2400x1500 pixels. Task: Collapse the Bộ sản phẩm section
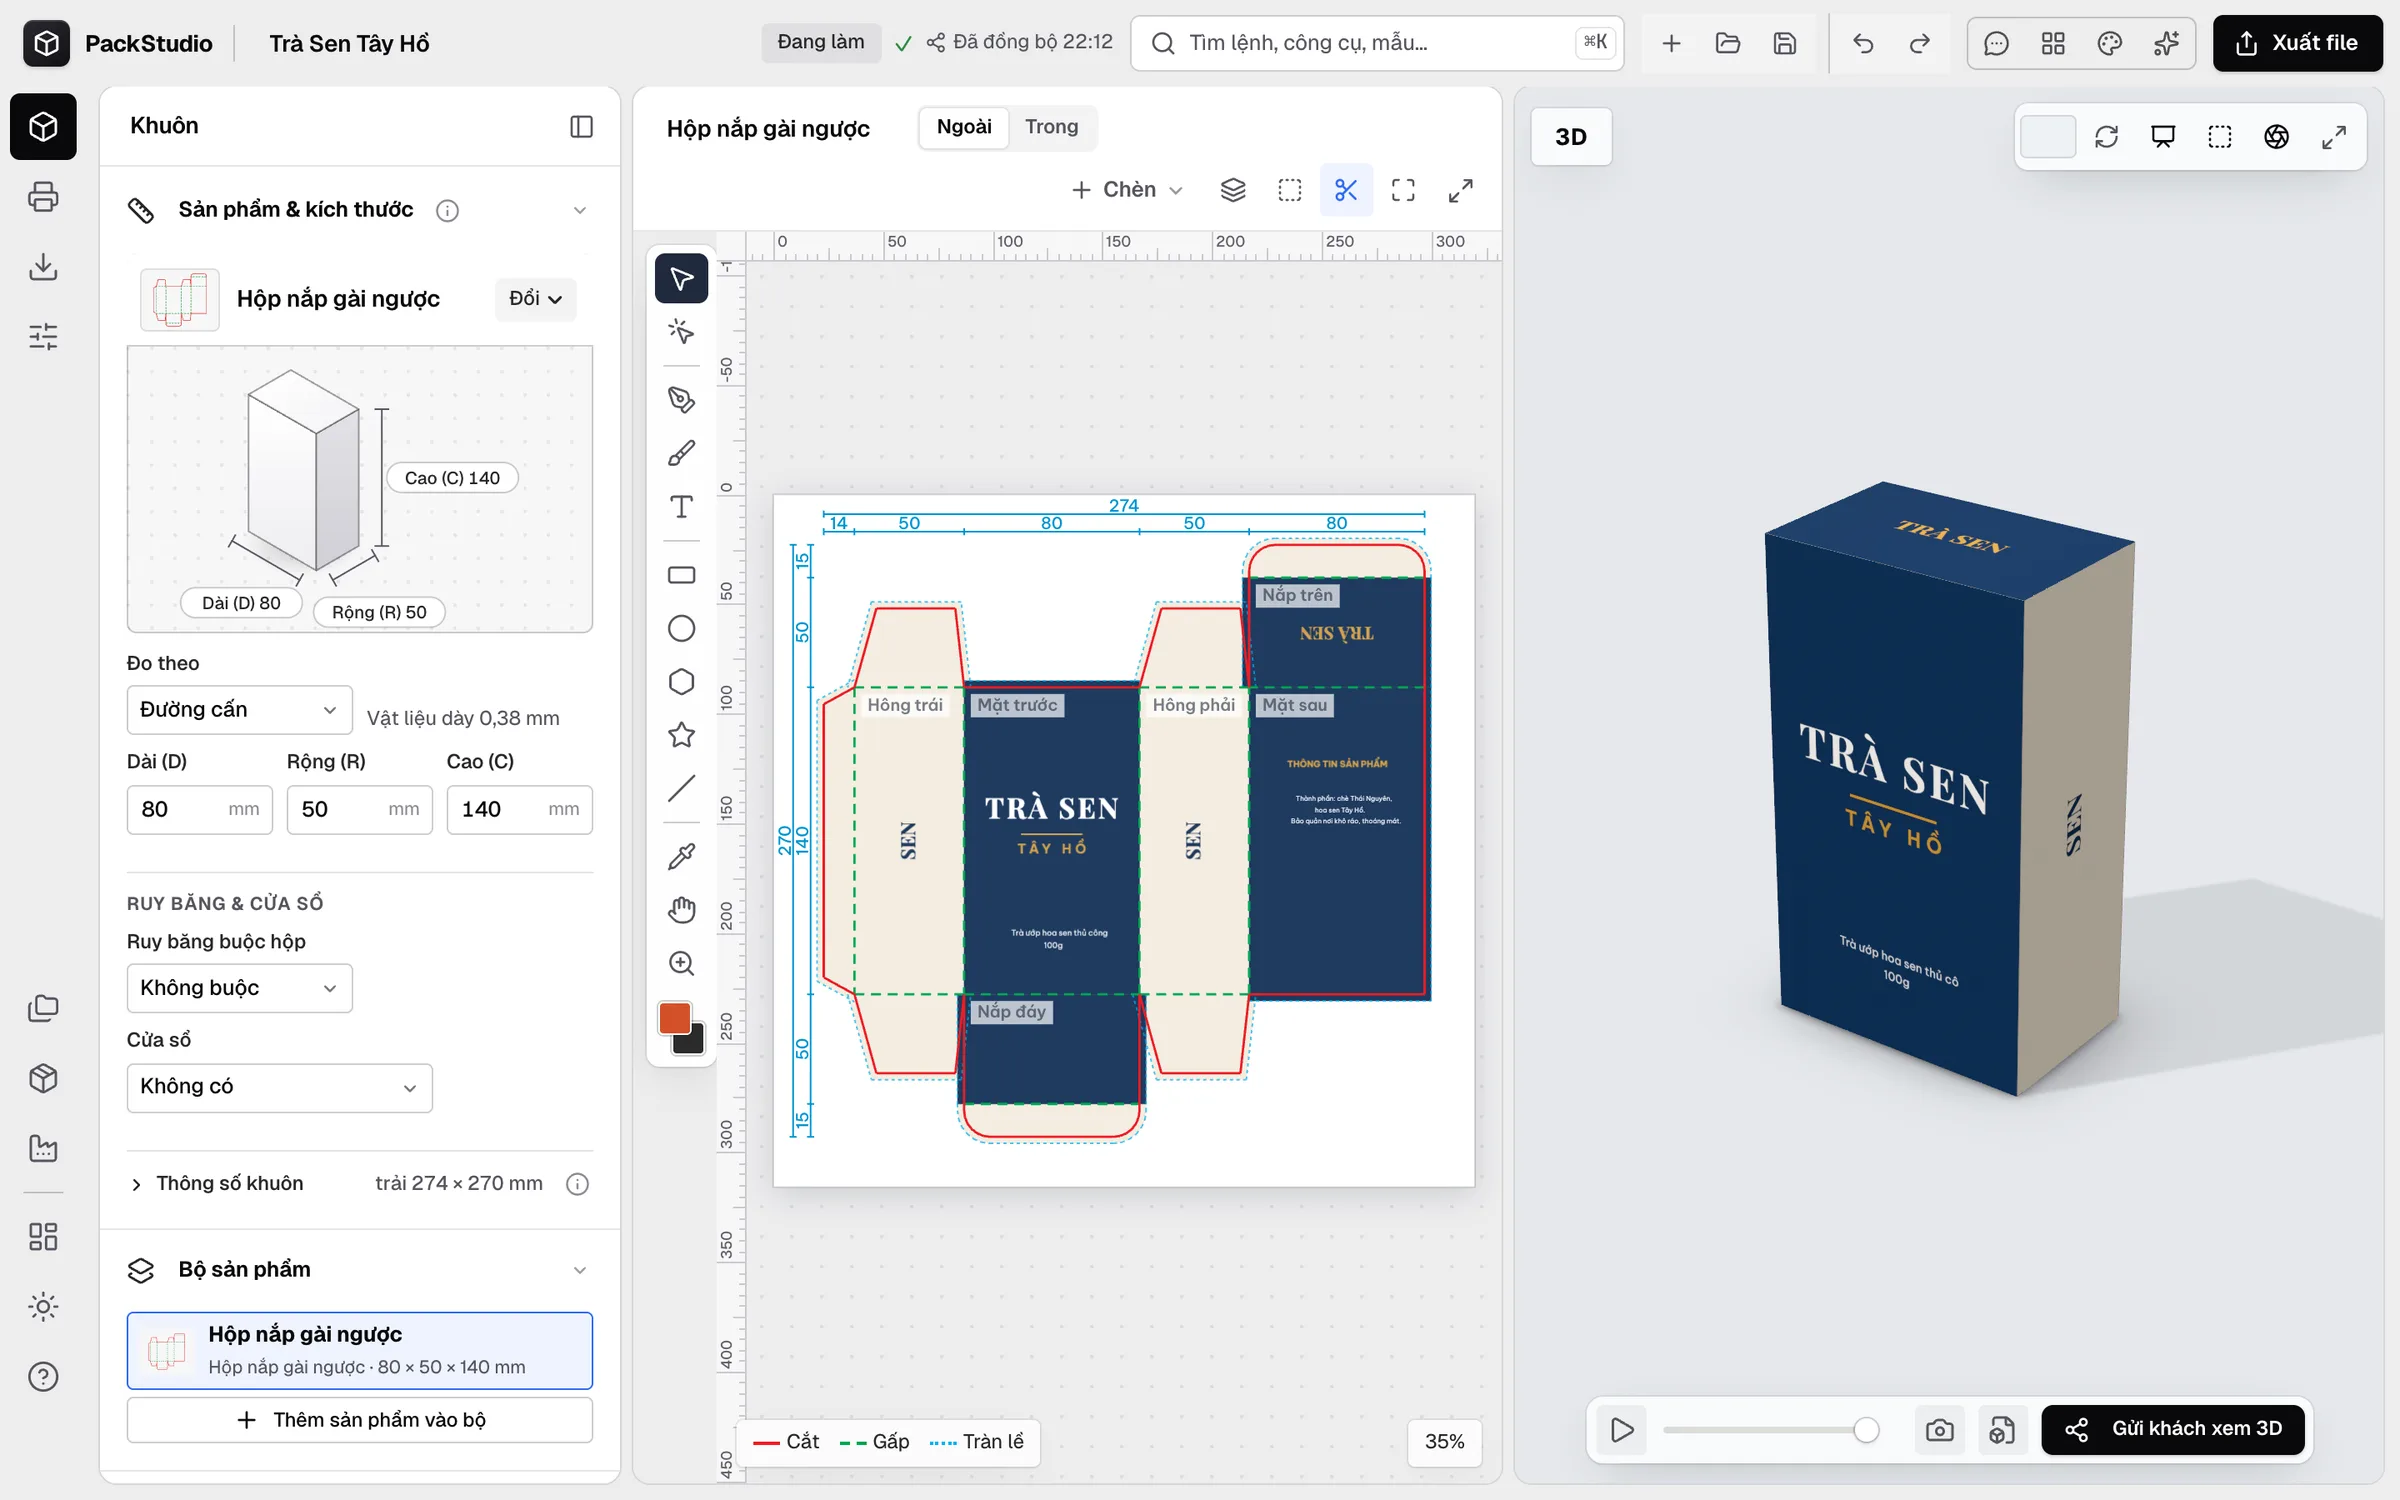(x=579, y=1270)
